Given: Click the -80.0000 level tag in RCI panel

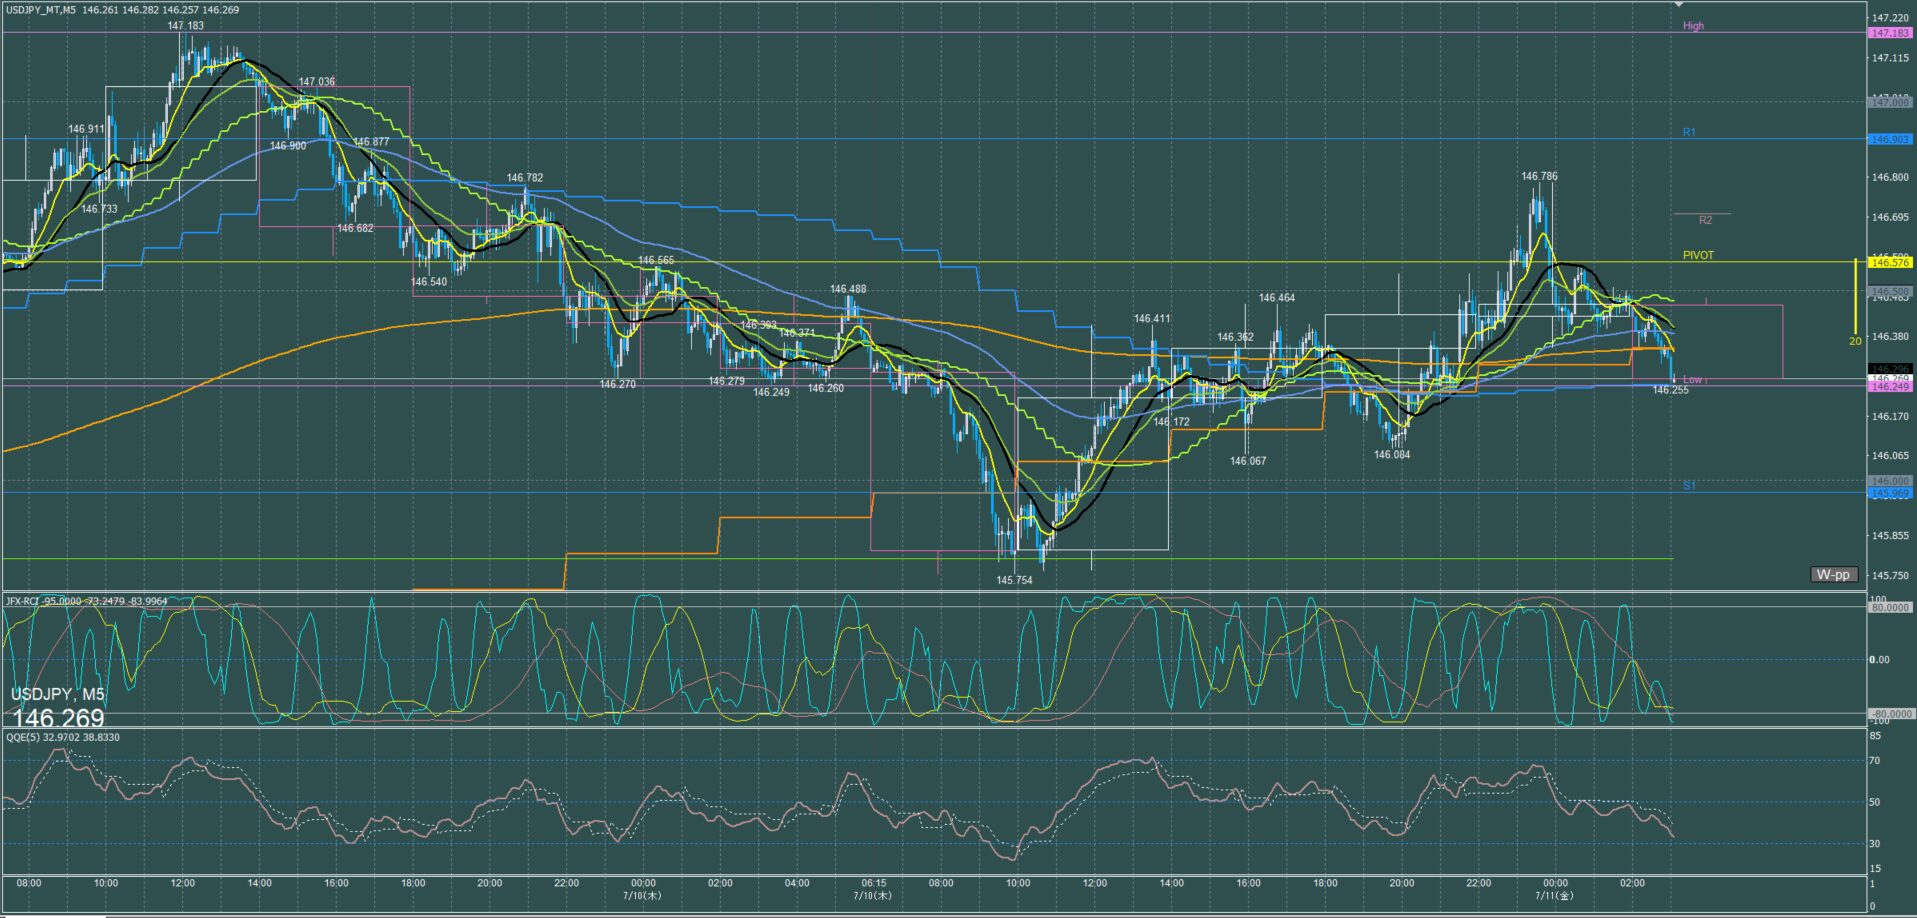Looking at the screenshot, I should click(1891, 713).
